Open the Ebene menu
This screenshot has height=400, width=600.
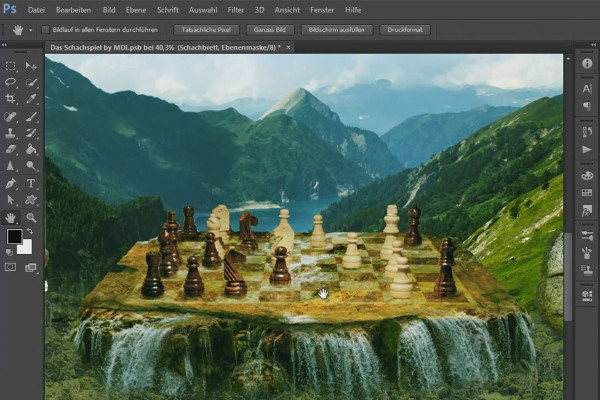(136, 10)
